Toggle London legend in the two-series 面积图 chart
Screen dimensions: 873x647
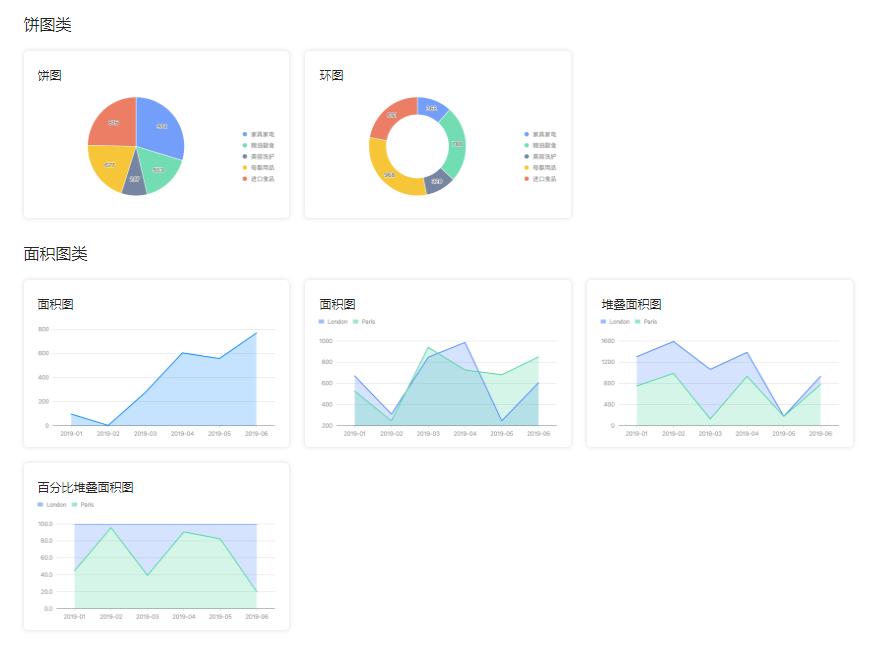[333, 322]
